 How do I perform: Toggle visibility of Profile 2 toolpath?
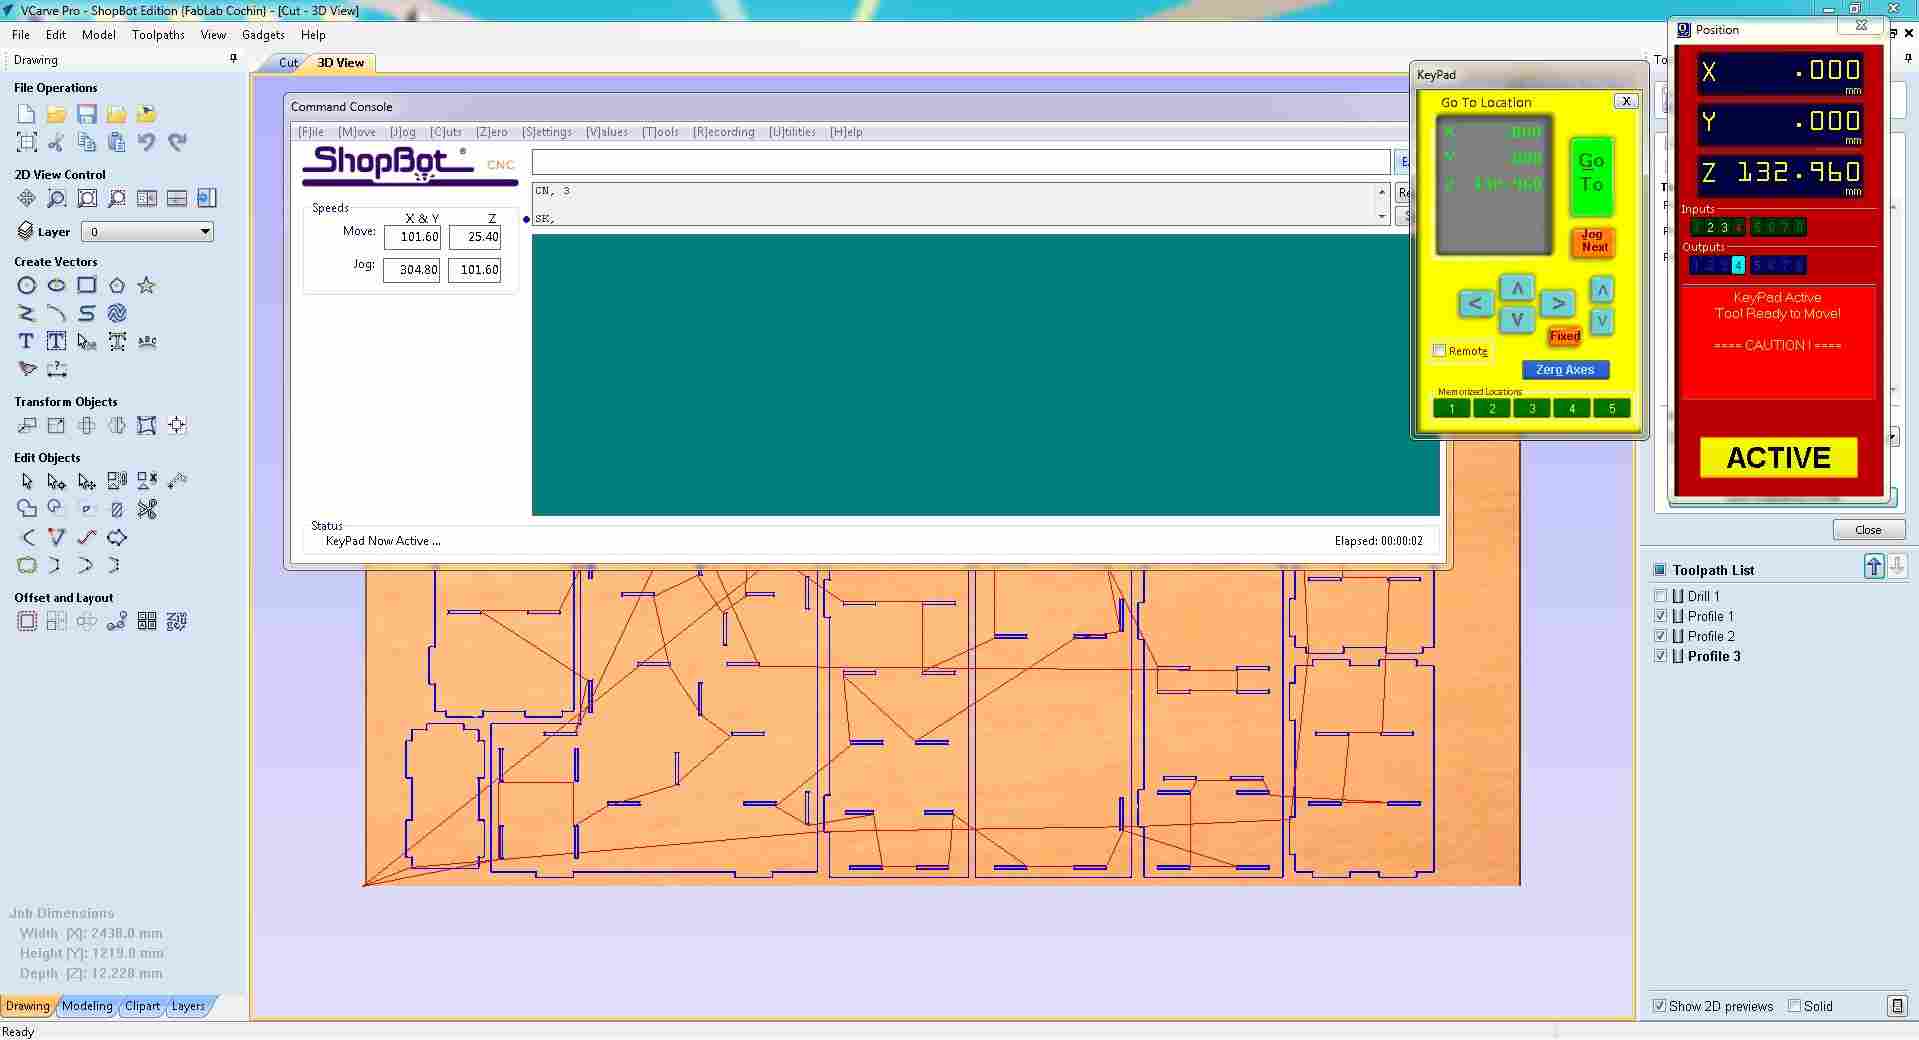(x=1662, y=636)
